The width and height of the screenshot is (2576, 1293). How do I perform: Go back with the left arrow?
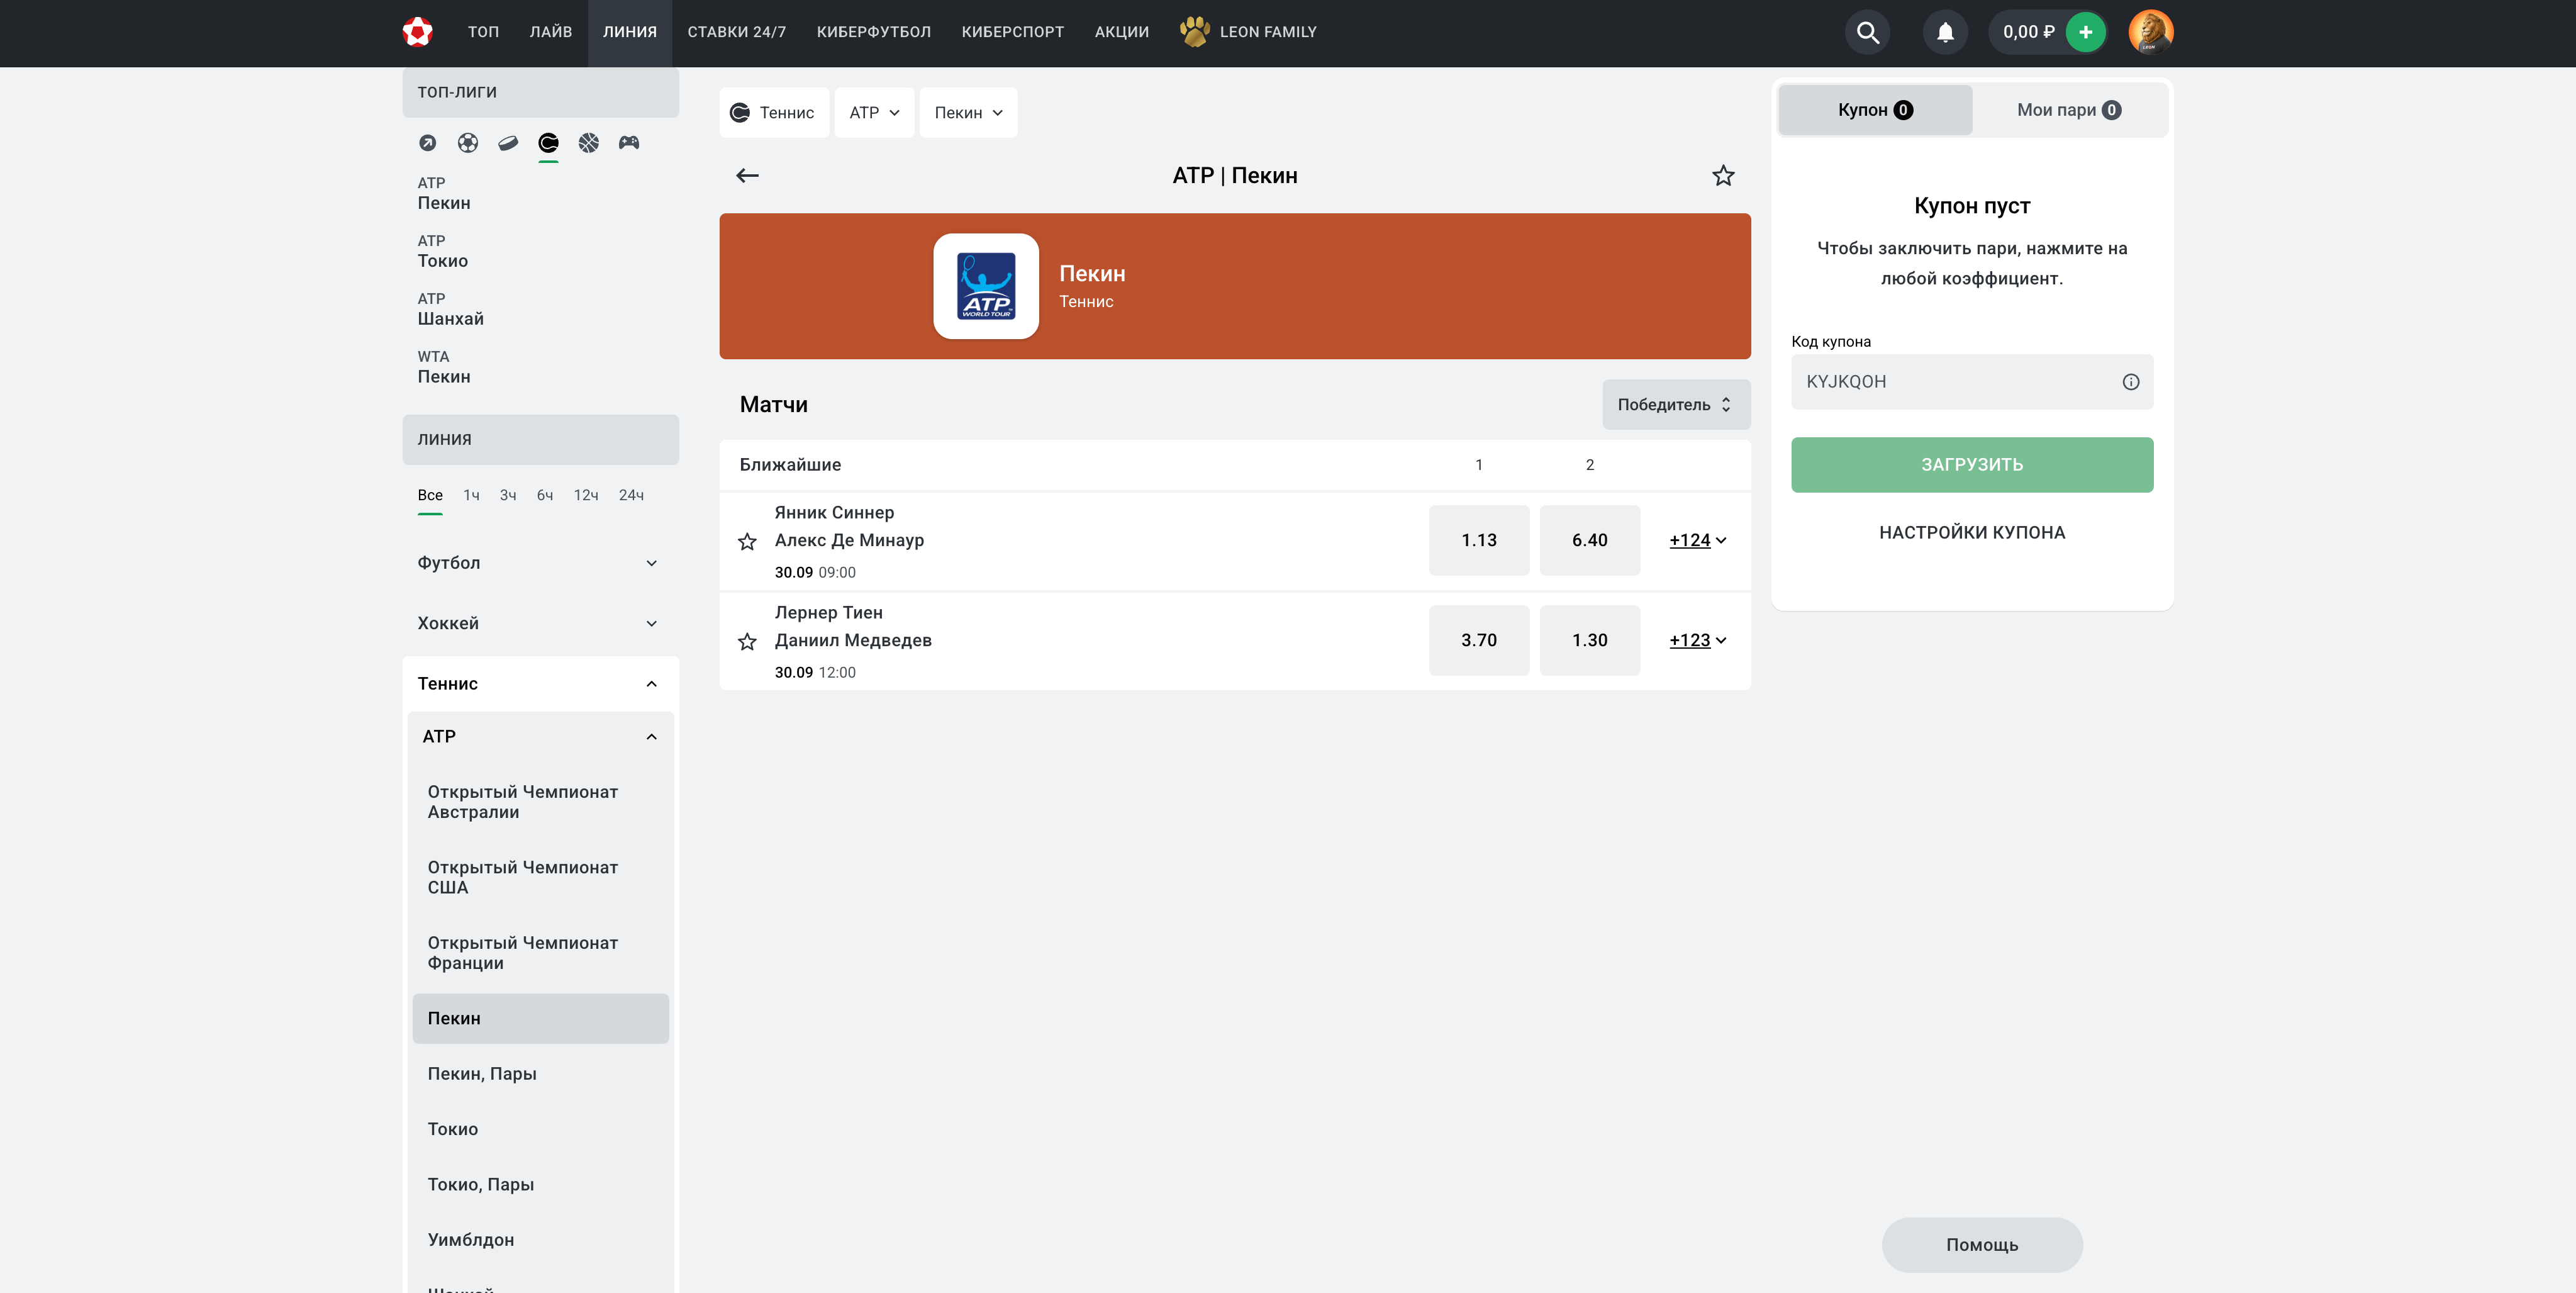point(747,176)
